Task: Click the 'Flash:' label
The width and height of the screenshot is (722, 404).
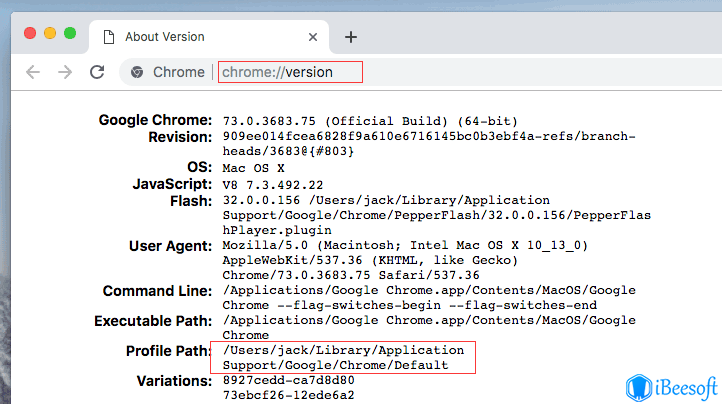Action: (191, 201)
